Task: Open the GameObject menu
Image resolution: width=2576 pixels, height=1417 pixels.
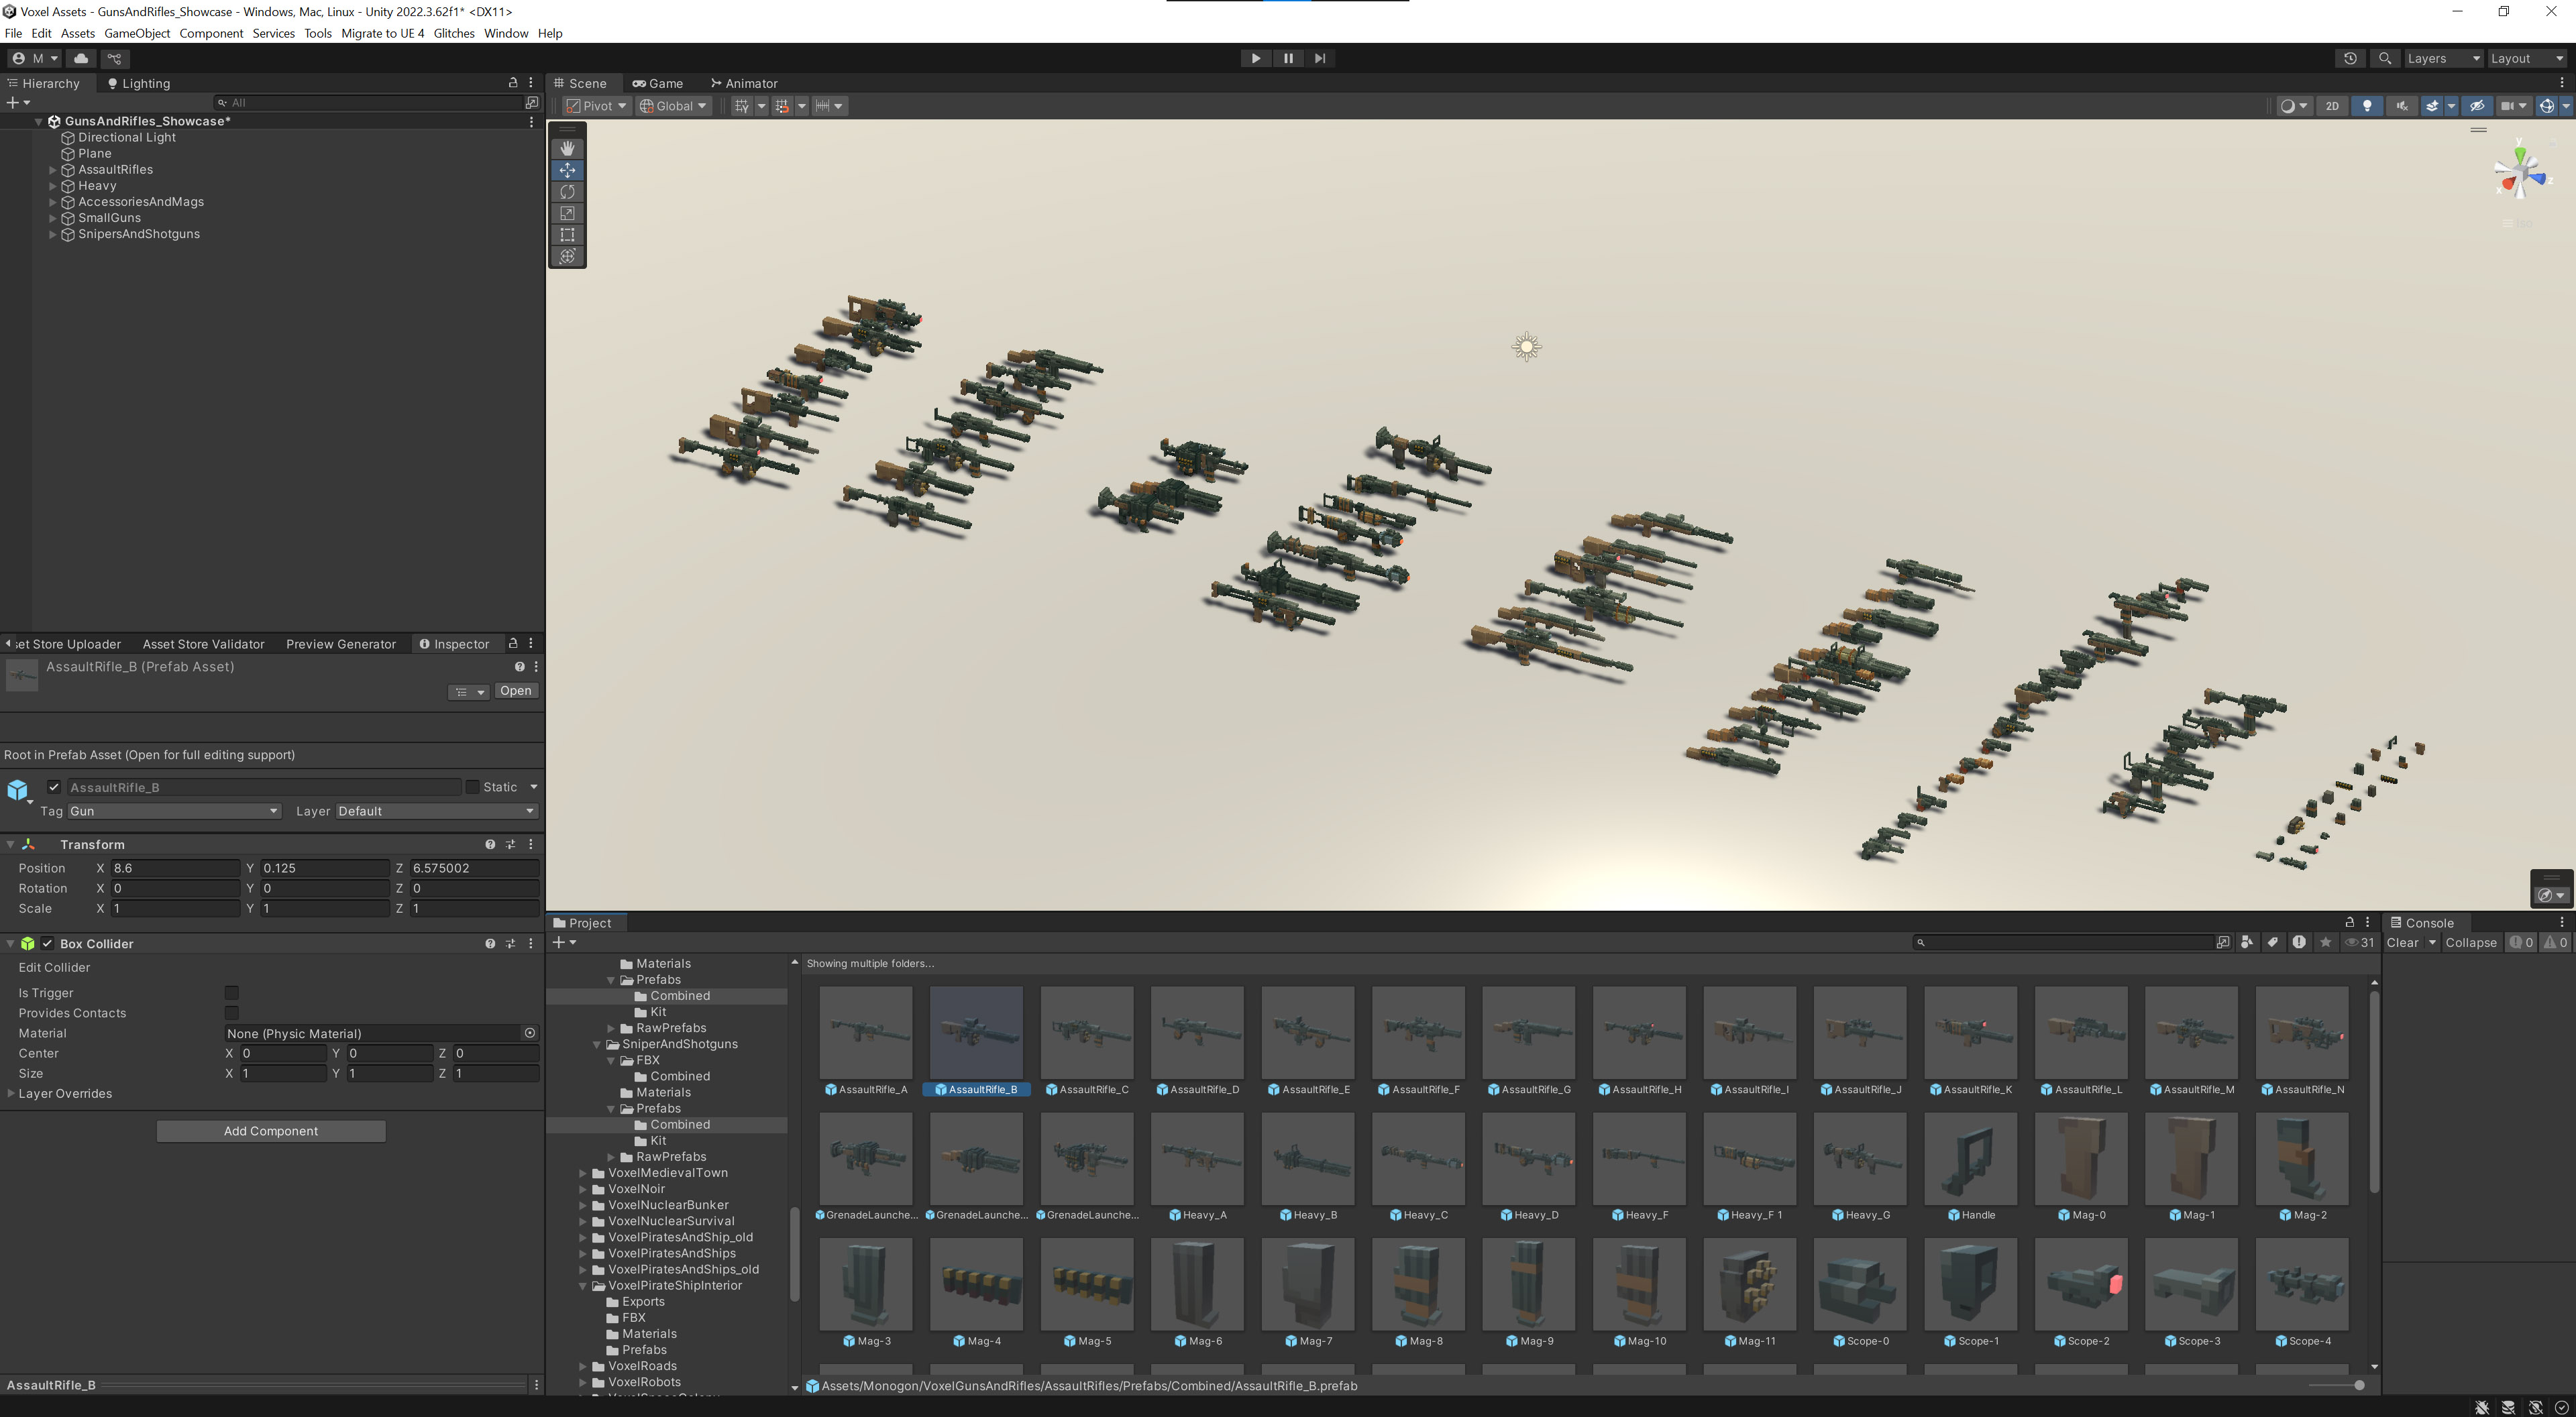Action: click(137, 33)
